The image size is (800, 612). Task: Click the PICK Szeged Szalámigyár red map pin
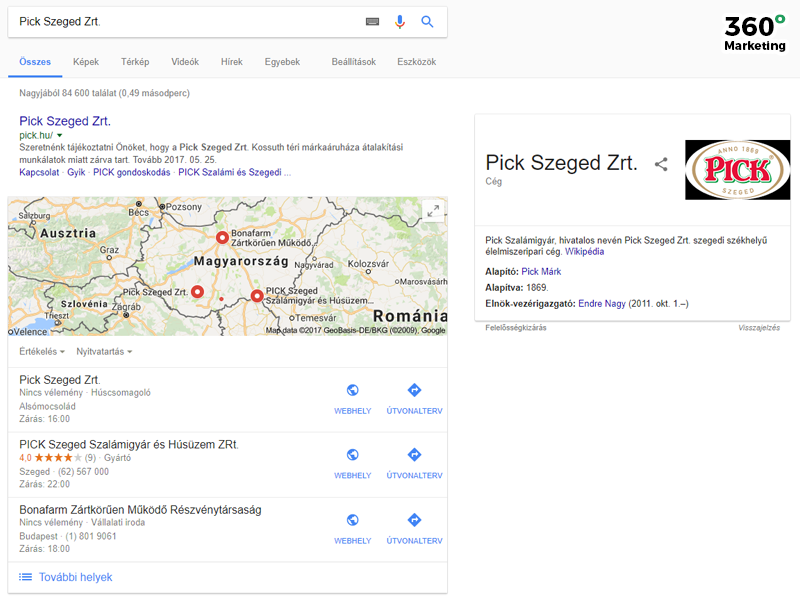click(257, 296)
